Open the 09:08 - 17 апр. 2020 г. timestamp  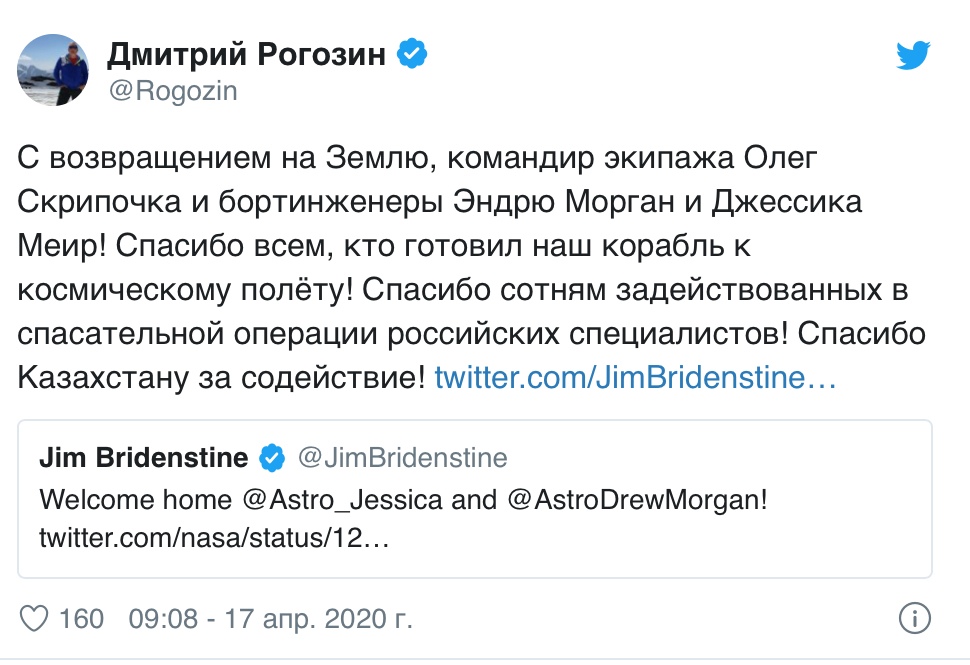(270, 618)
